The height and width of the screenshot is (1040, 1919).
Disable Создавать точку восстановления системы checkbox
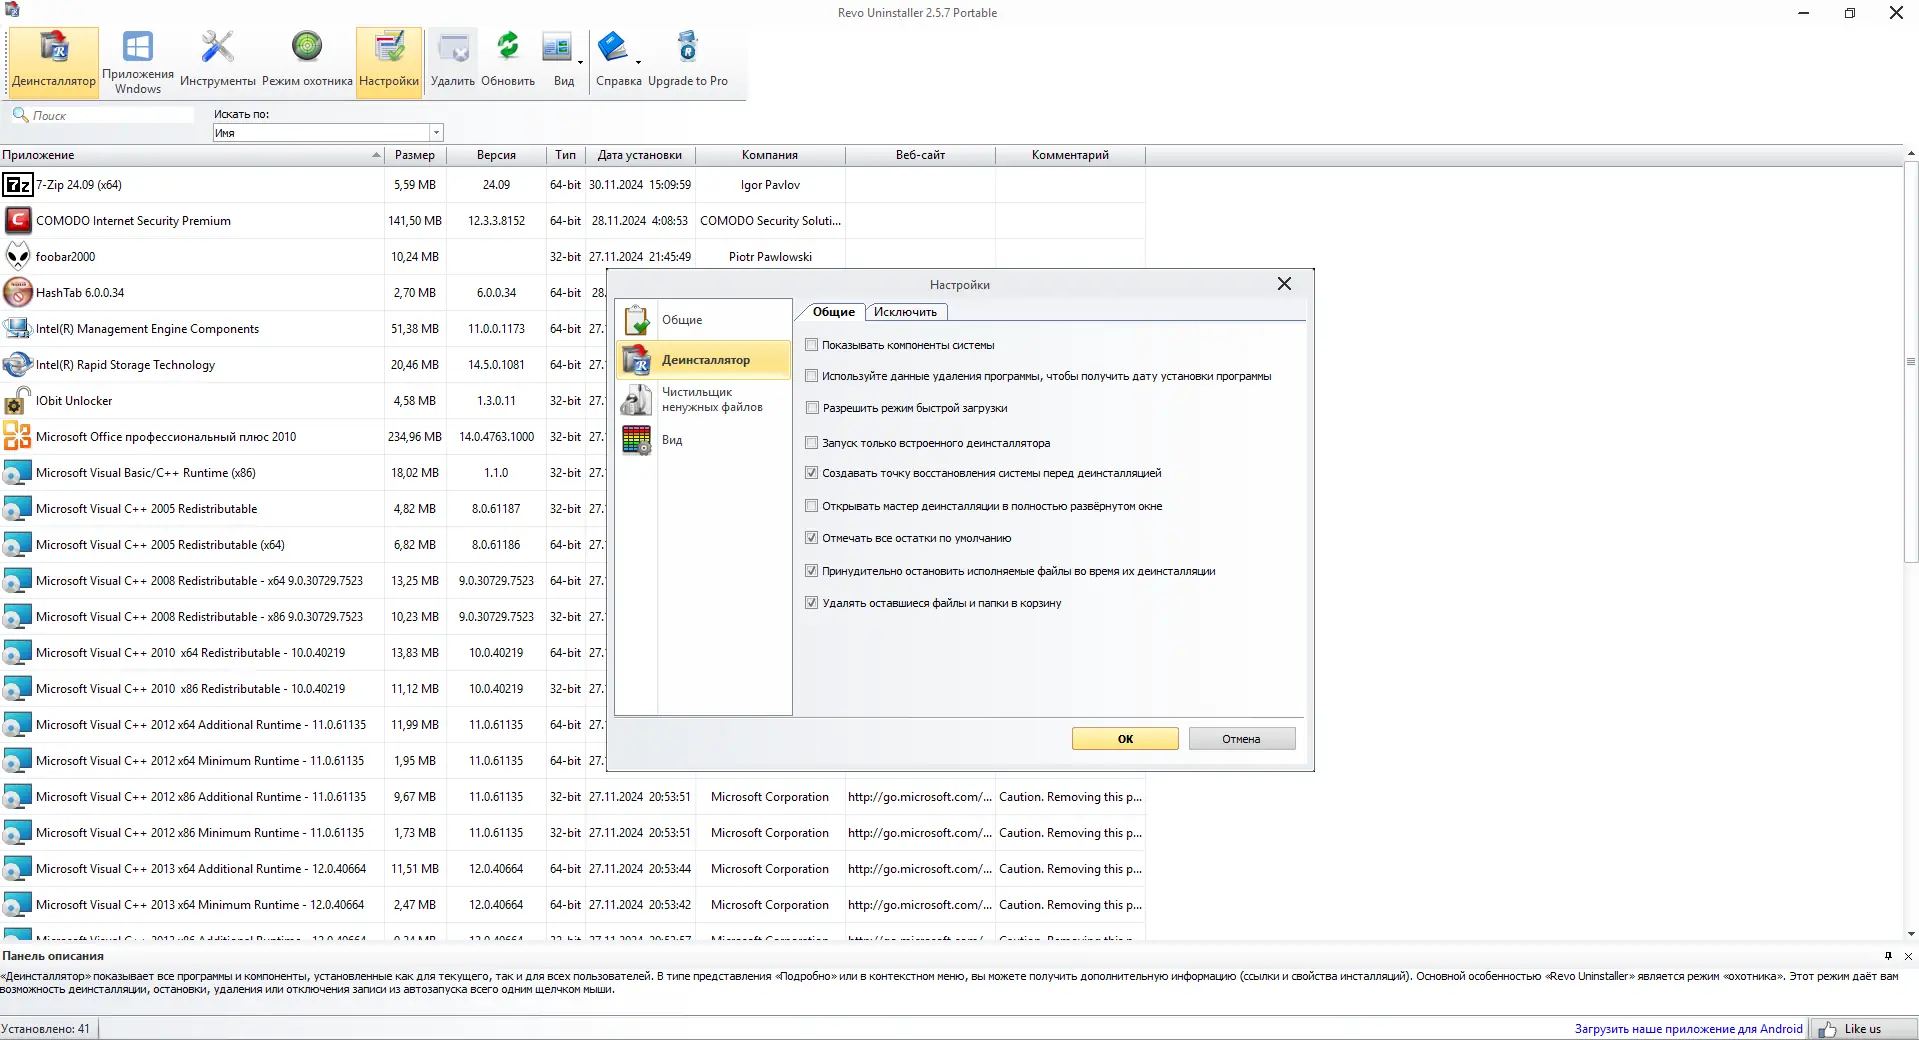click(812, 473)
